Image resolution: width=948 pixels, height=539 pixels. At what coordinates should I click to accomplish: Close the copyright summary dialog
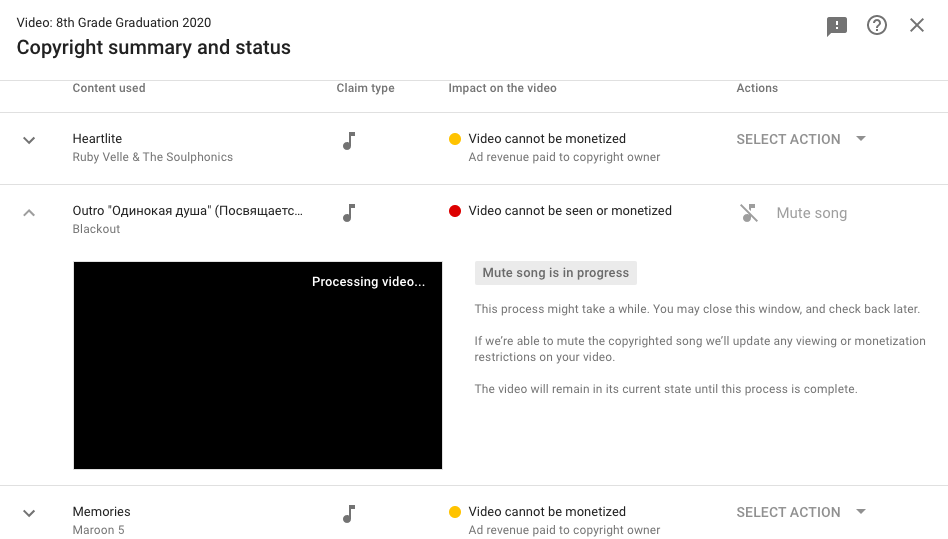click(917, 25)
